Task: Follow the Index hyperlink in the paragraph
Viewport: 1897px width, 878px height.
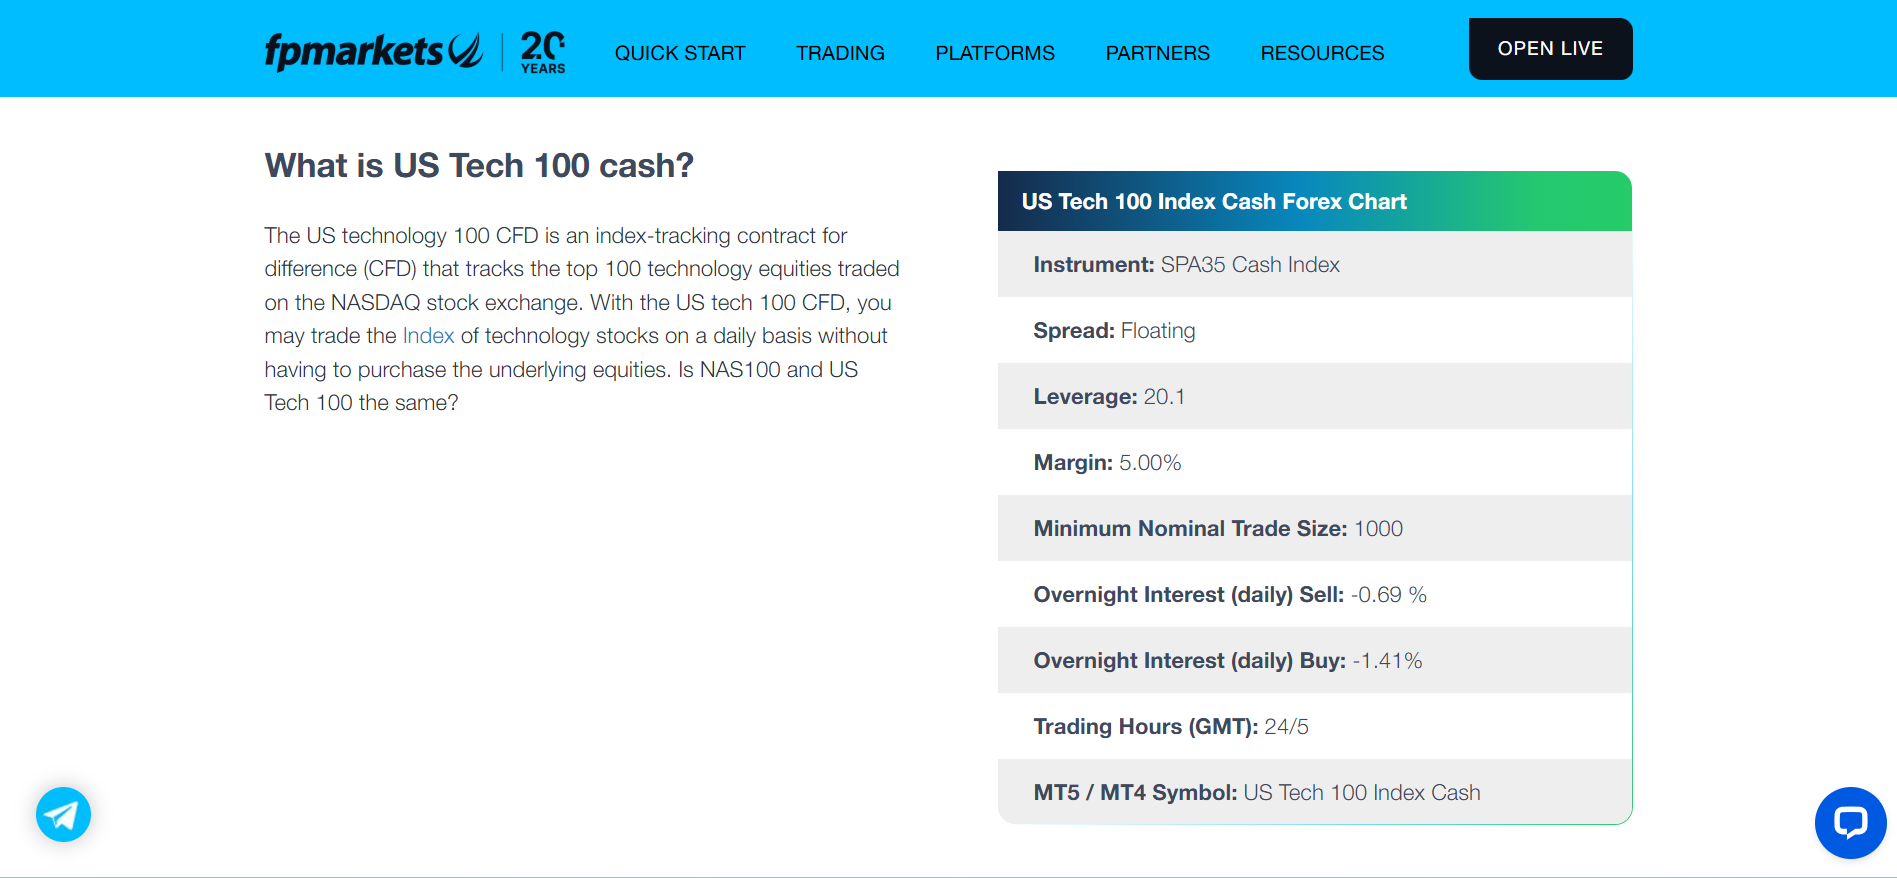Action: (428, 336)
